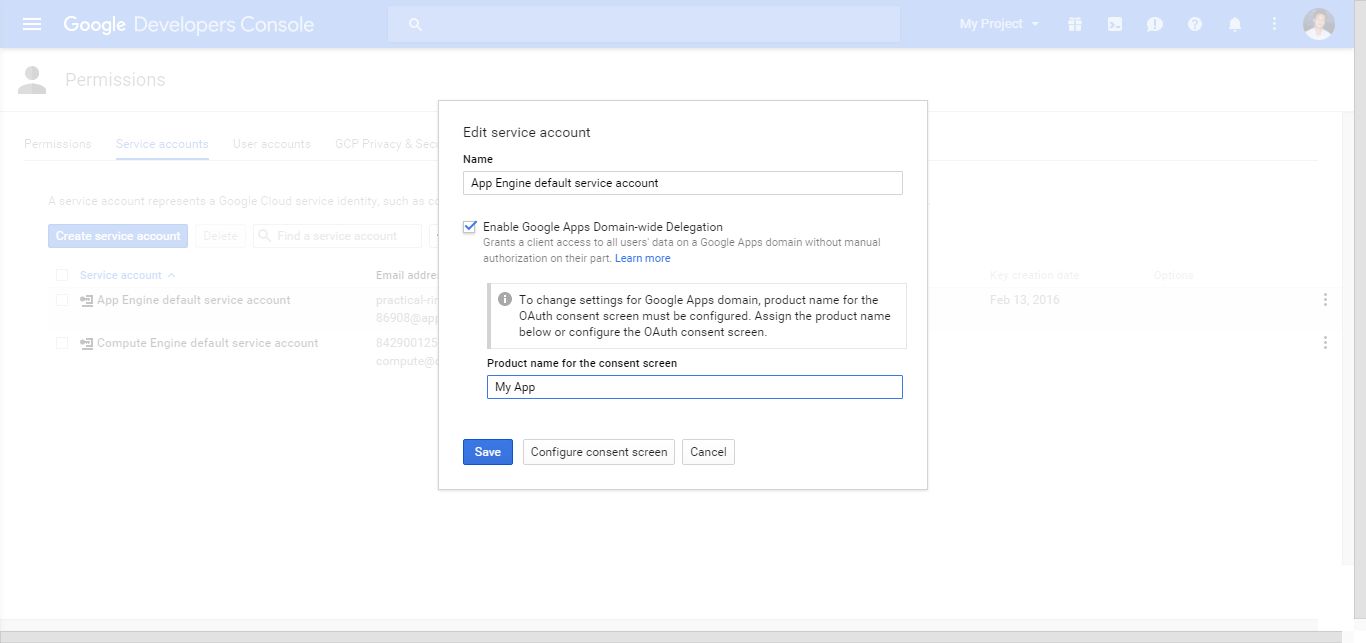
Task: Uncheck Enable Google Apps Domain-wide Delegation
Action: click(469, 227)
